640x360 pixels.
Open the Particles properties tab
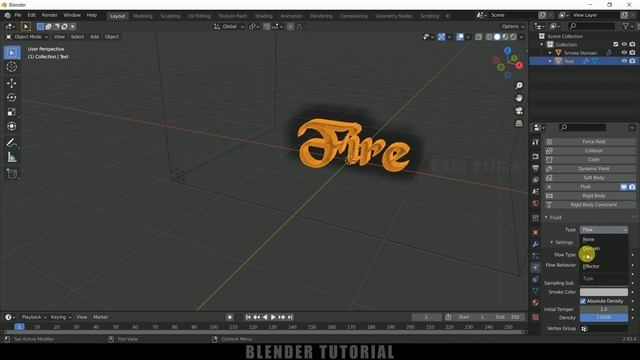click(536, 256)
